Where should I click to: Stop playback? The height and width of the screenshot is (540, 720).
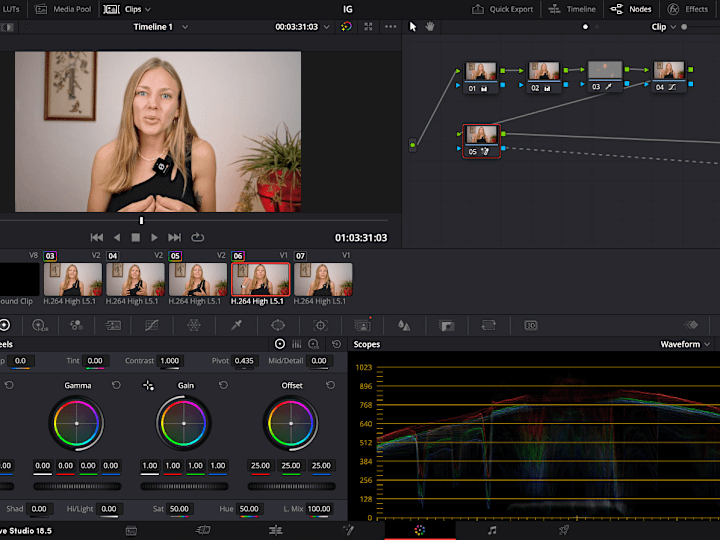point(135,237)
